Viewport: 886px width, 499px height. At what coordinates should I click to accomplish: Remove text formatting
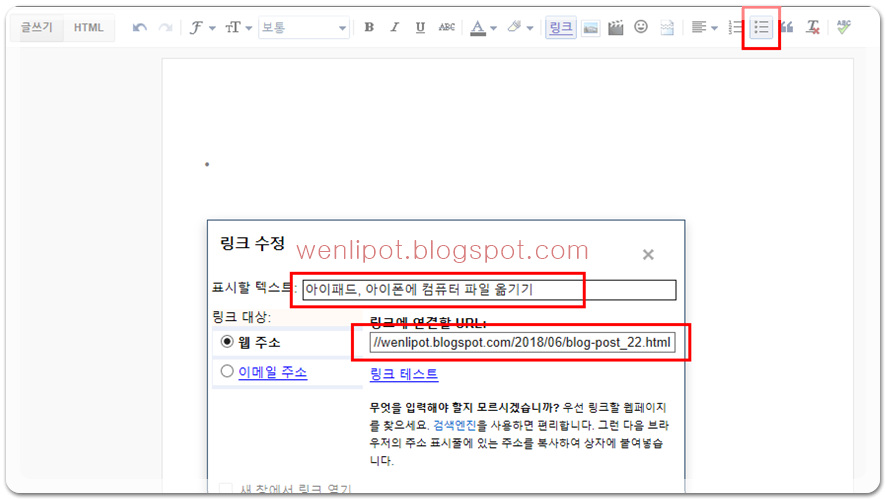[813, 27]
